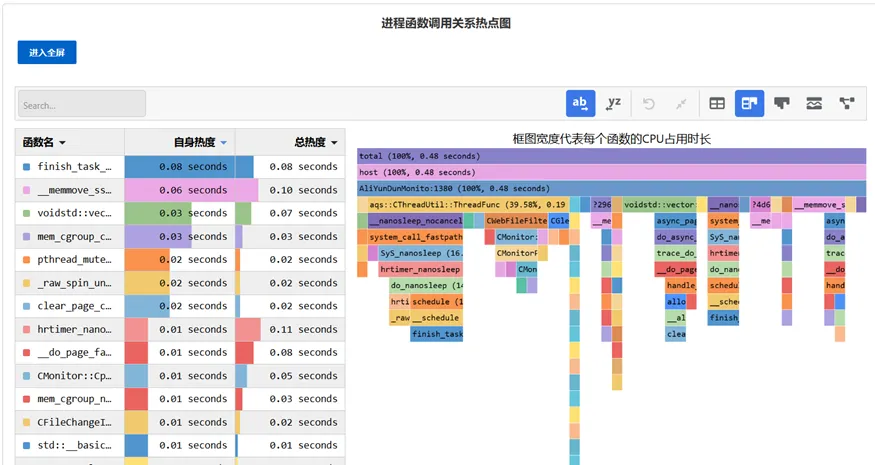Image resolution: width=875 pixels, height=465 pixels.
Task: Click the host (100%, 0.48 seconds) flame bar
Action: pos(612,172)
